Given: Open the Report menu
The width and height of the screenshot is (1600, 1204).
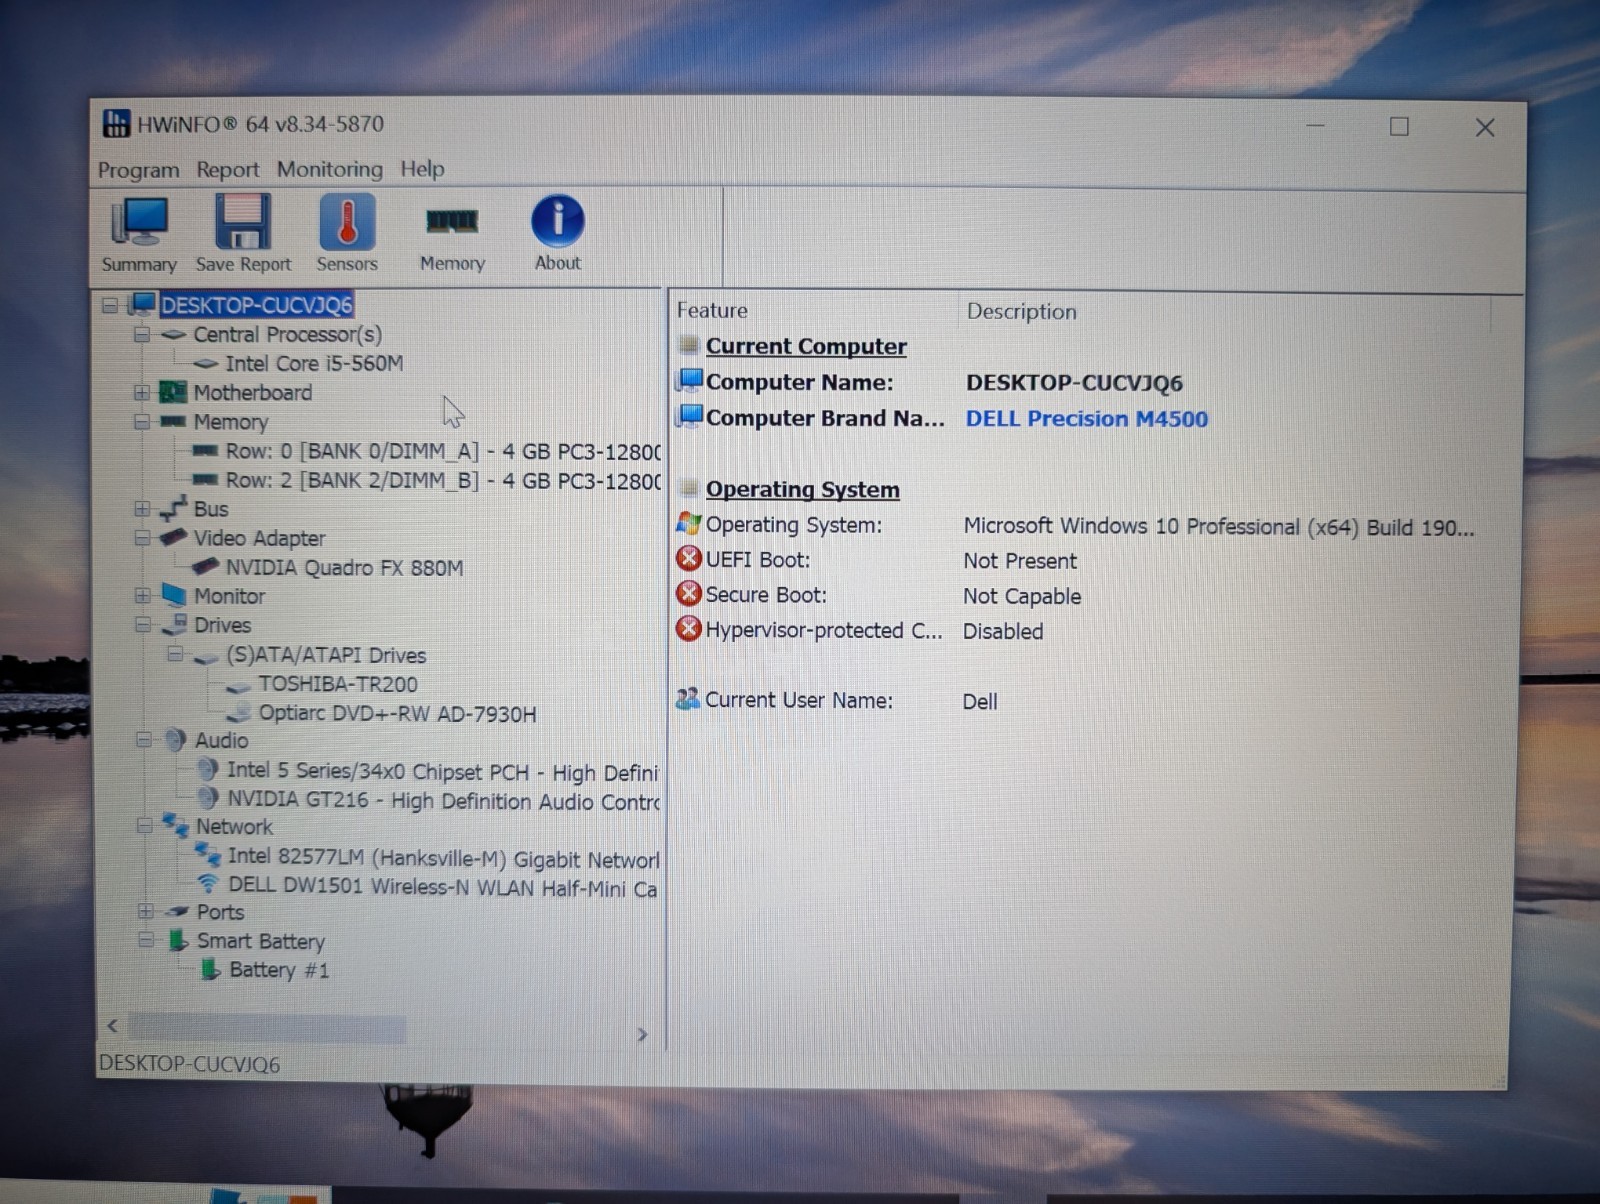Looking at the screenshot, I should click(227, 170).
